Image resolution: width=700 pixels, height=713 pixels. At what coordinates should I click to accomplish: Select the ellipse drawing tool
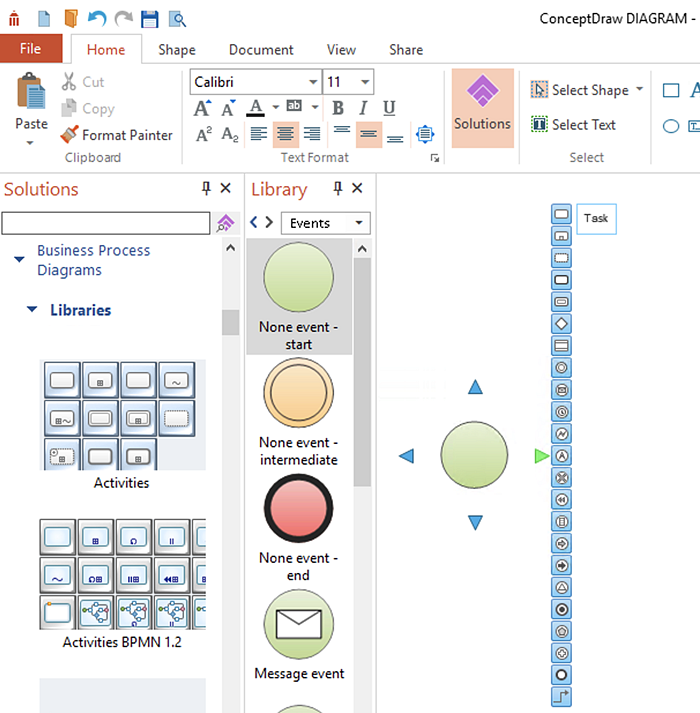pos(671,126)
